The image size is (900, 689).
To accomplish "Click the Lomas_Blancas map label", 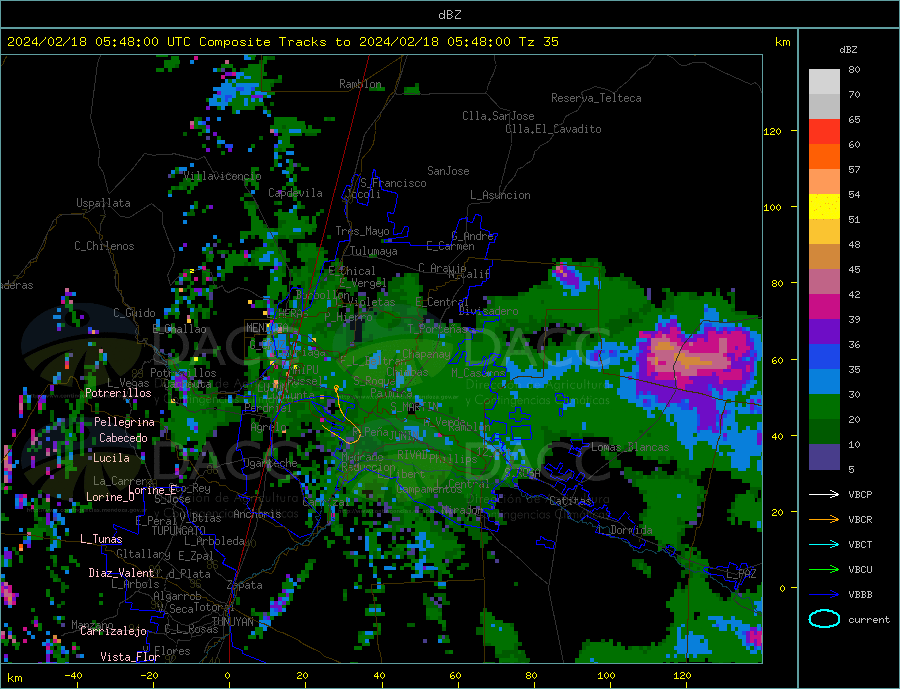I will coord(630,447).
